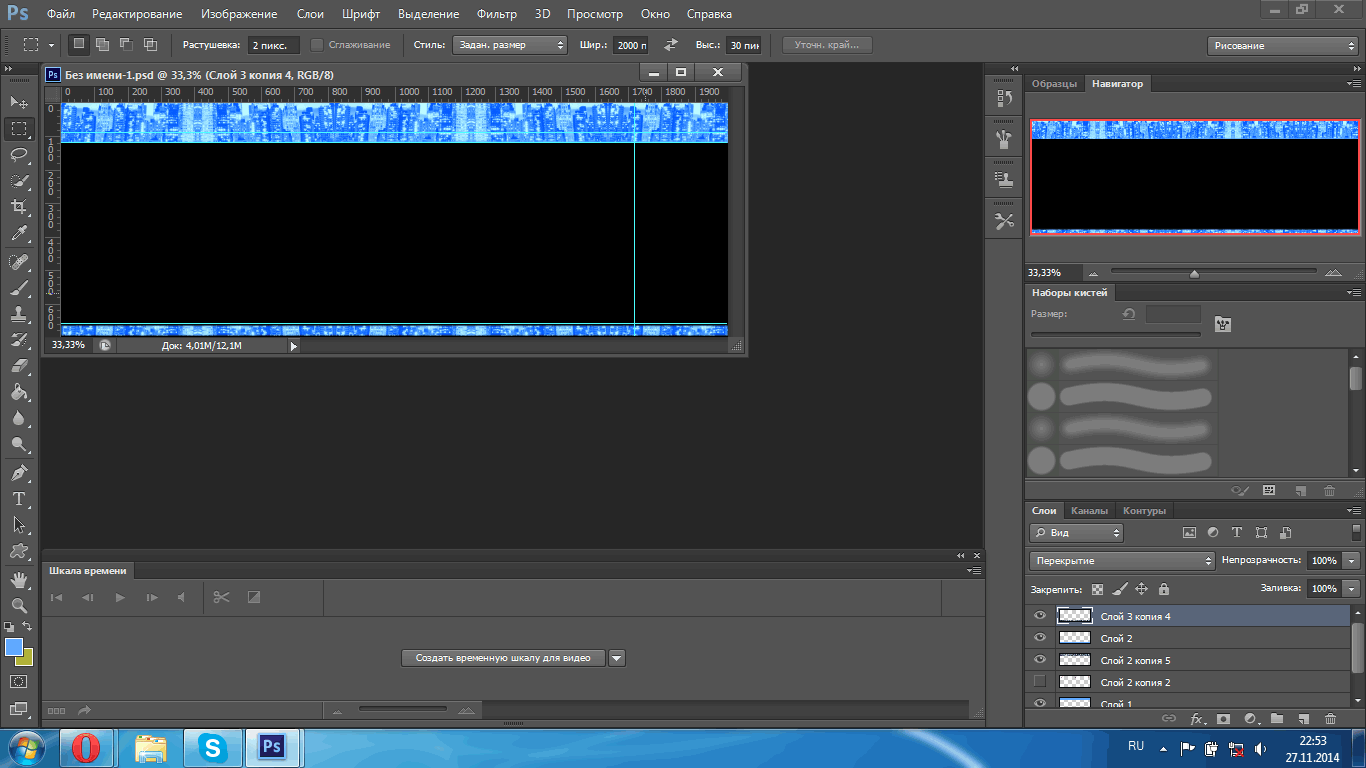Select the Horizontal Type tool
Viewport: 1366px width, 768px height.
click(x=19, y=499)
